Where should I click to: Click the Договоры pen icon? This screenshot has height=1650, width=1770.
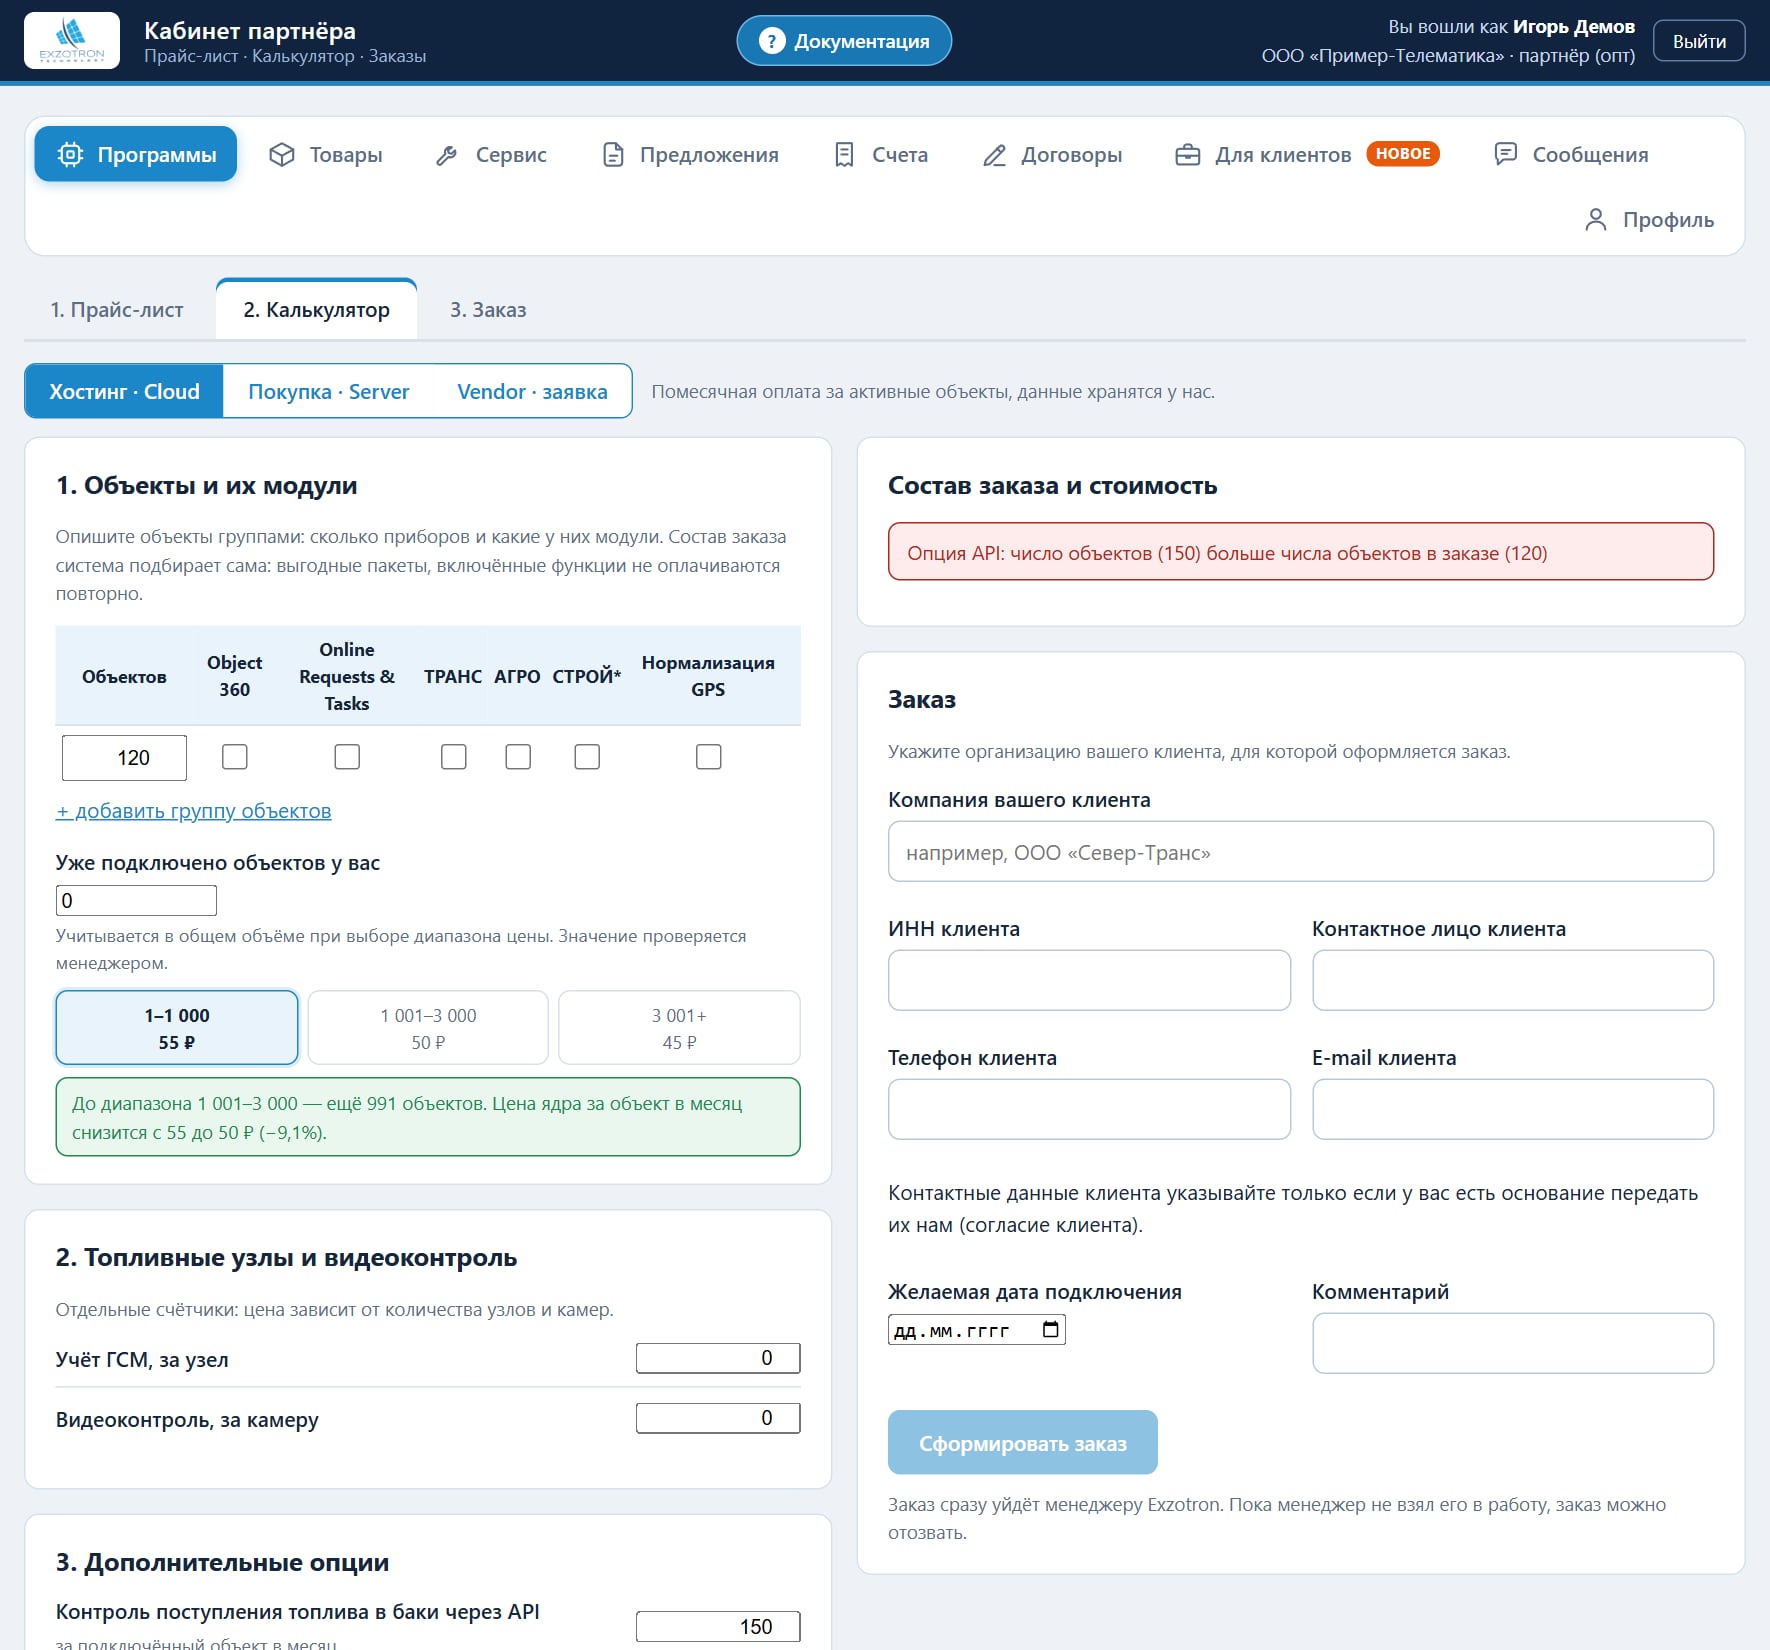[x=994, y=155]
